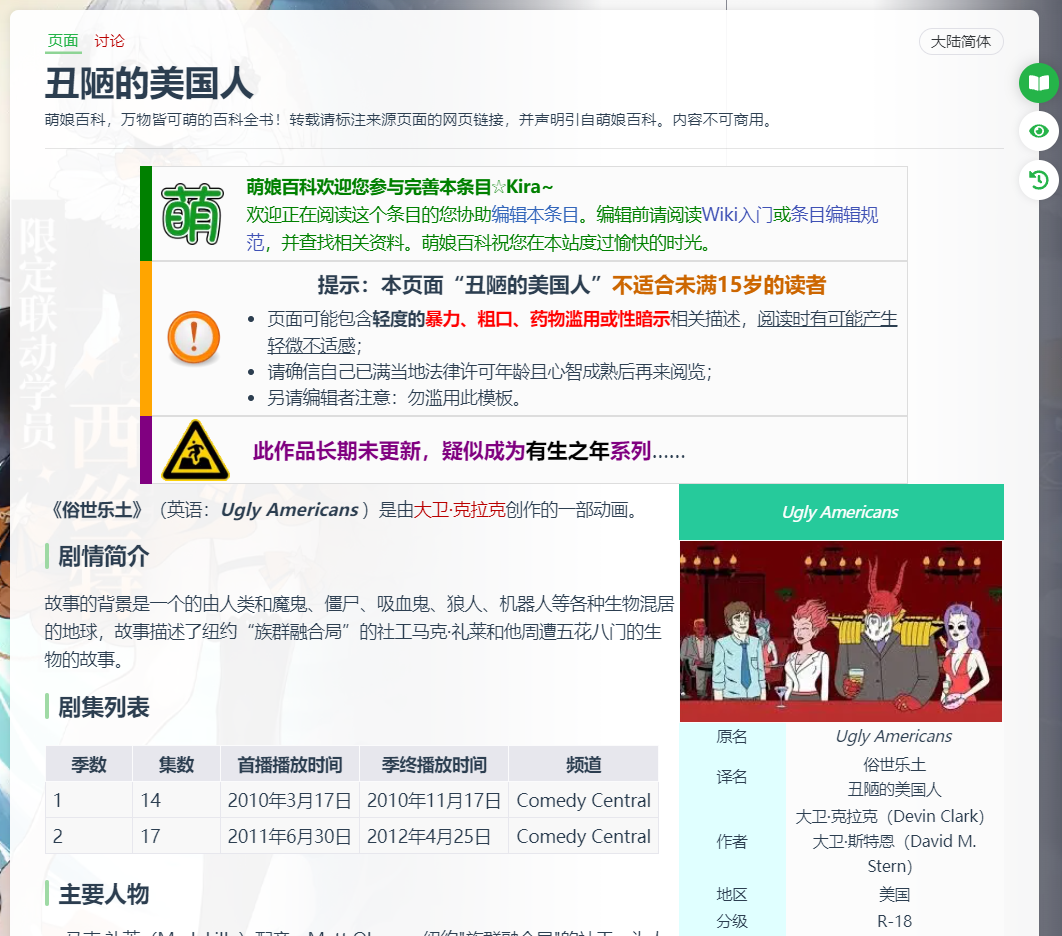Image resolution: width=1062 pixels, height=936 pixels.
Task: Click the infobox R-18 rating value
Action: click(894, 921)
